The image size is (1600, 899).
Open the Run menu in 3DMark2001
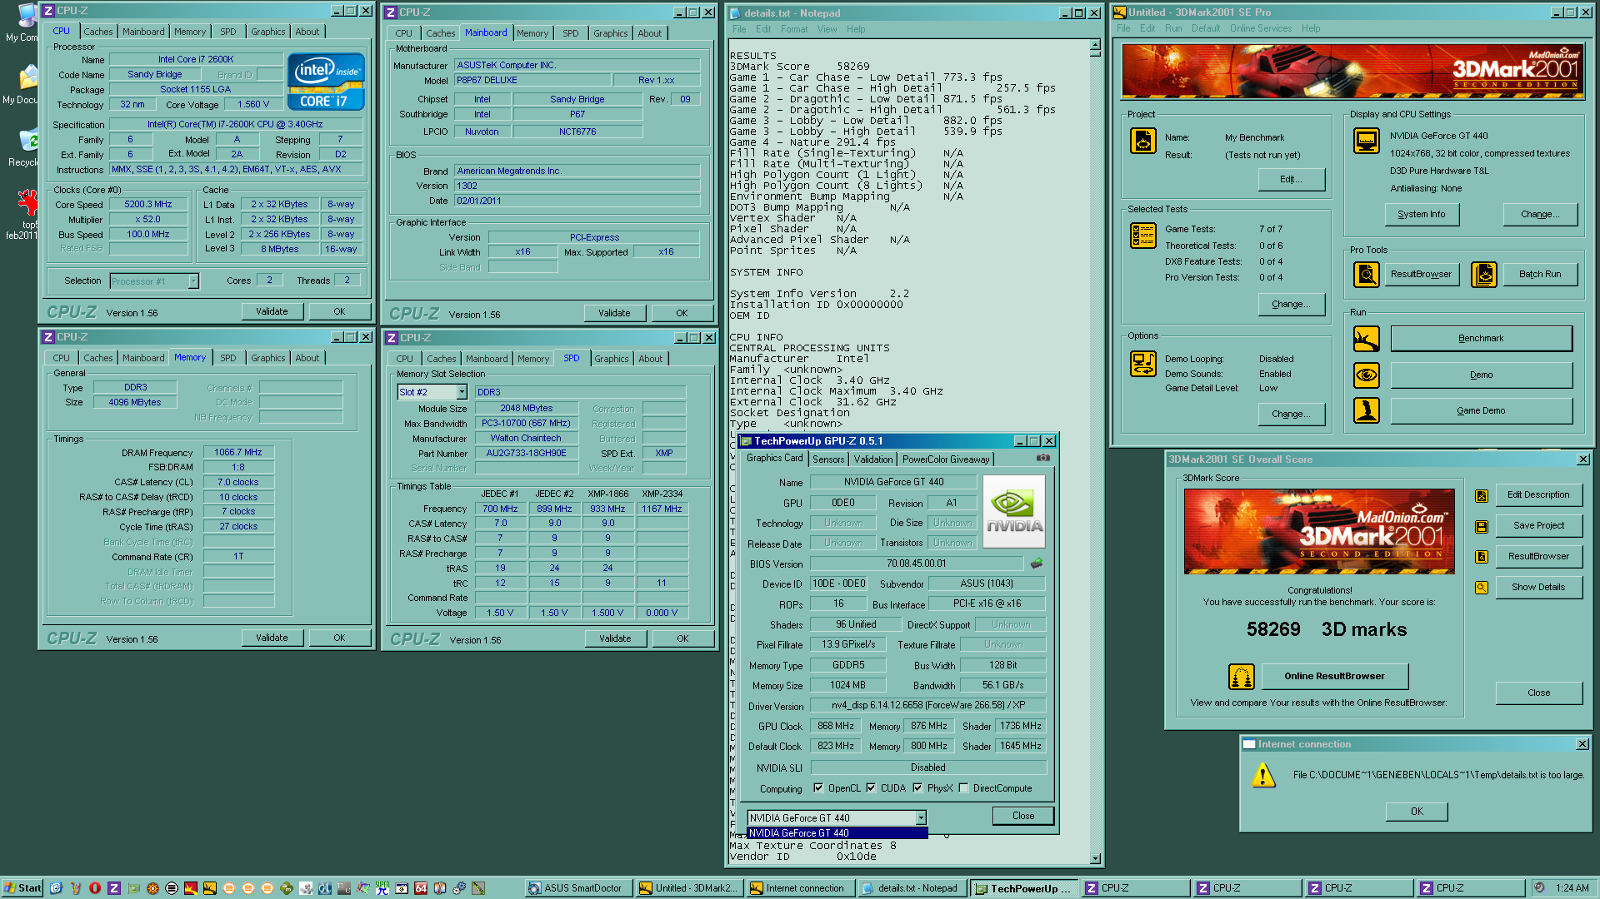[1174, 28]
